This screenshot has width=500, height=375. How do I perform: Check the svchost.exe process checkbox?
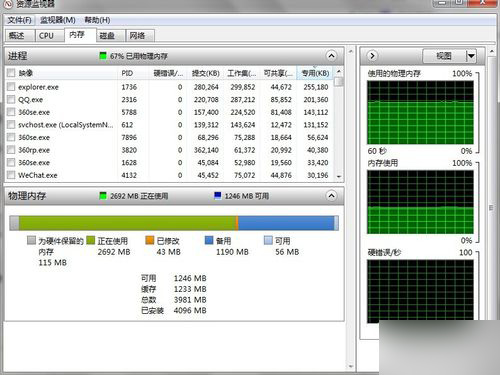click(11, 124)
